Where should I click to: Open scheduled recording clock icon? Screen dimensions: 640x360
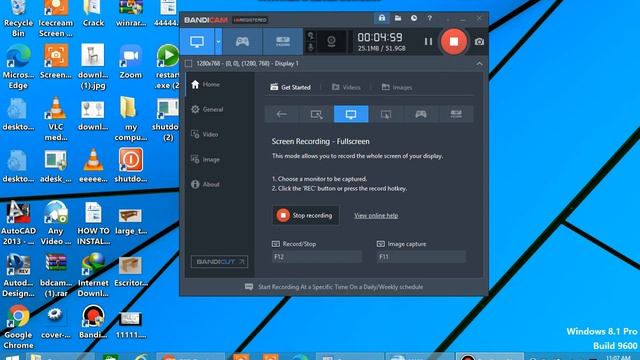pyautogui.click(x=414, y=18)
